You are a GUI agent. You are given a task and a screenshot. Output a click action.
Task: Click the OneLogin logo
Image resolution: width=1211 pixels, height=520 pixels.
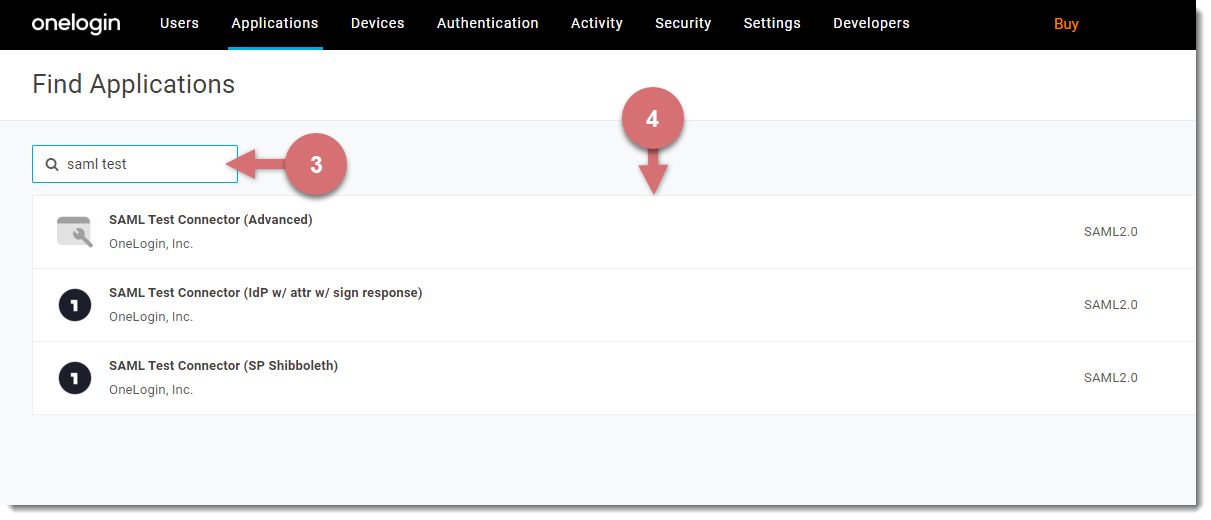[x=76, y=22]
